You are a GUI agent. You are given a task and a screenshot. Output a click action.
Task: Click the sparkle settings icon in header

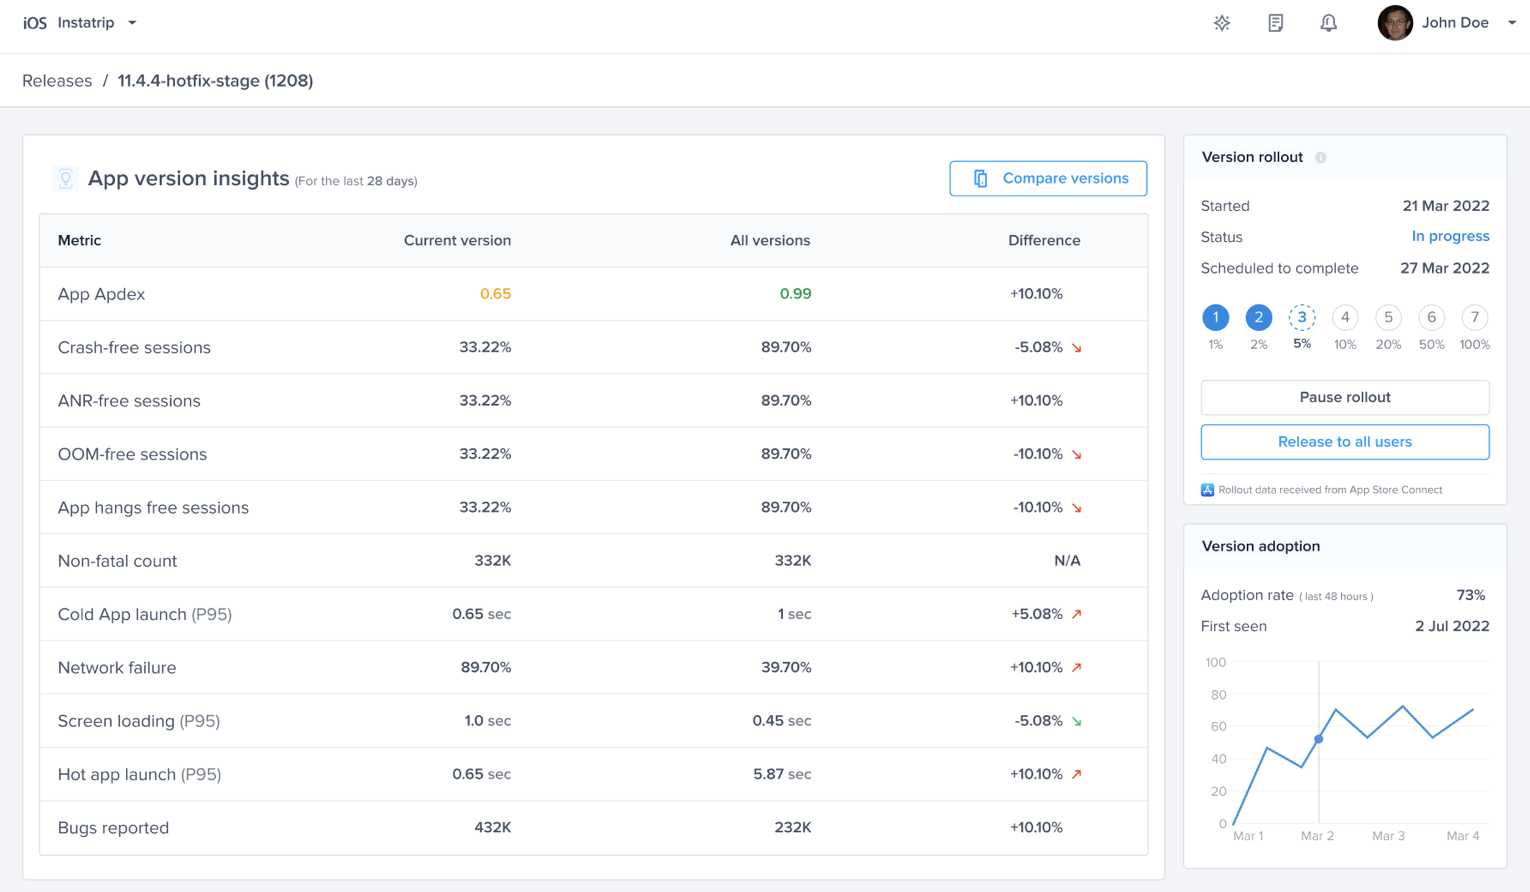tap(1222, 23)
